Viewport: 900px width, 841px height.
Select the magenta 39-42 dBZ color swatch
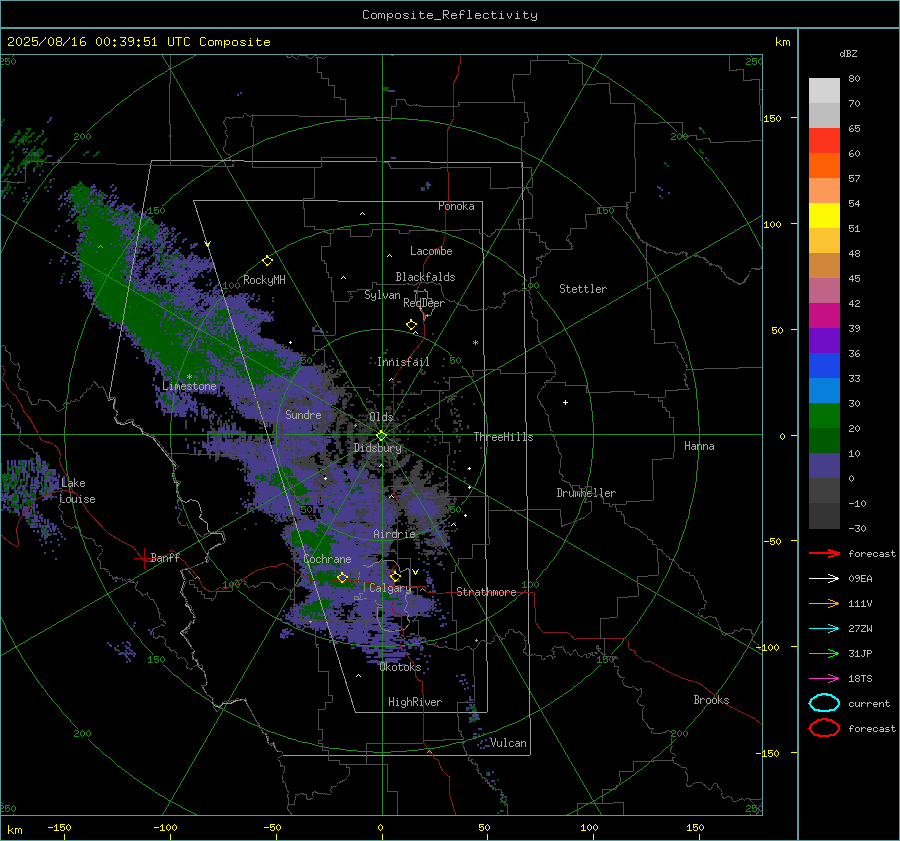pos(824,316)
